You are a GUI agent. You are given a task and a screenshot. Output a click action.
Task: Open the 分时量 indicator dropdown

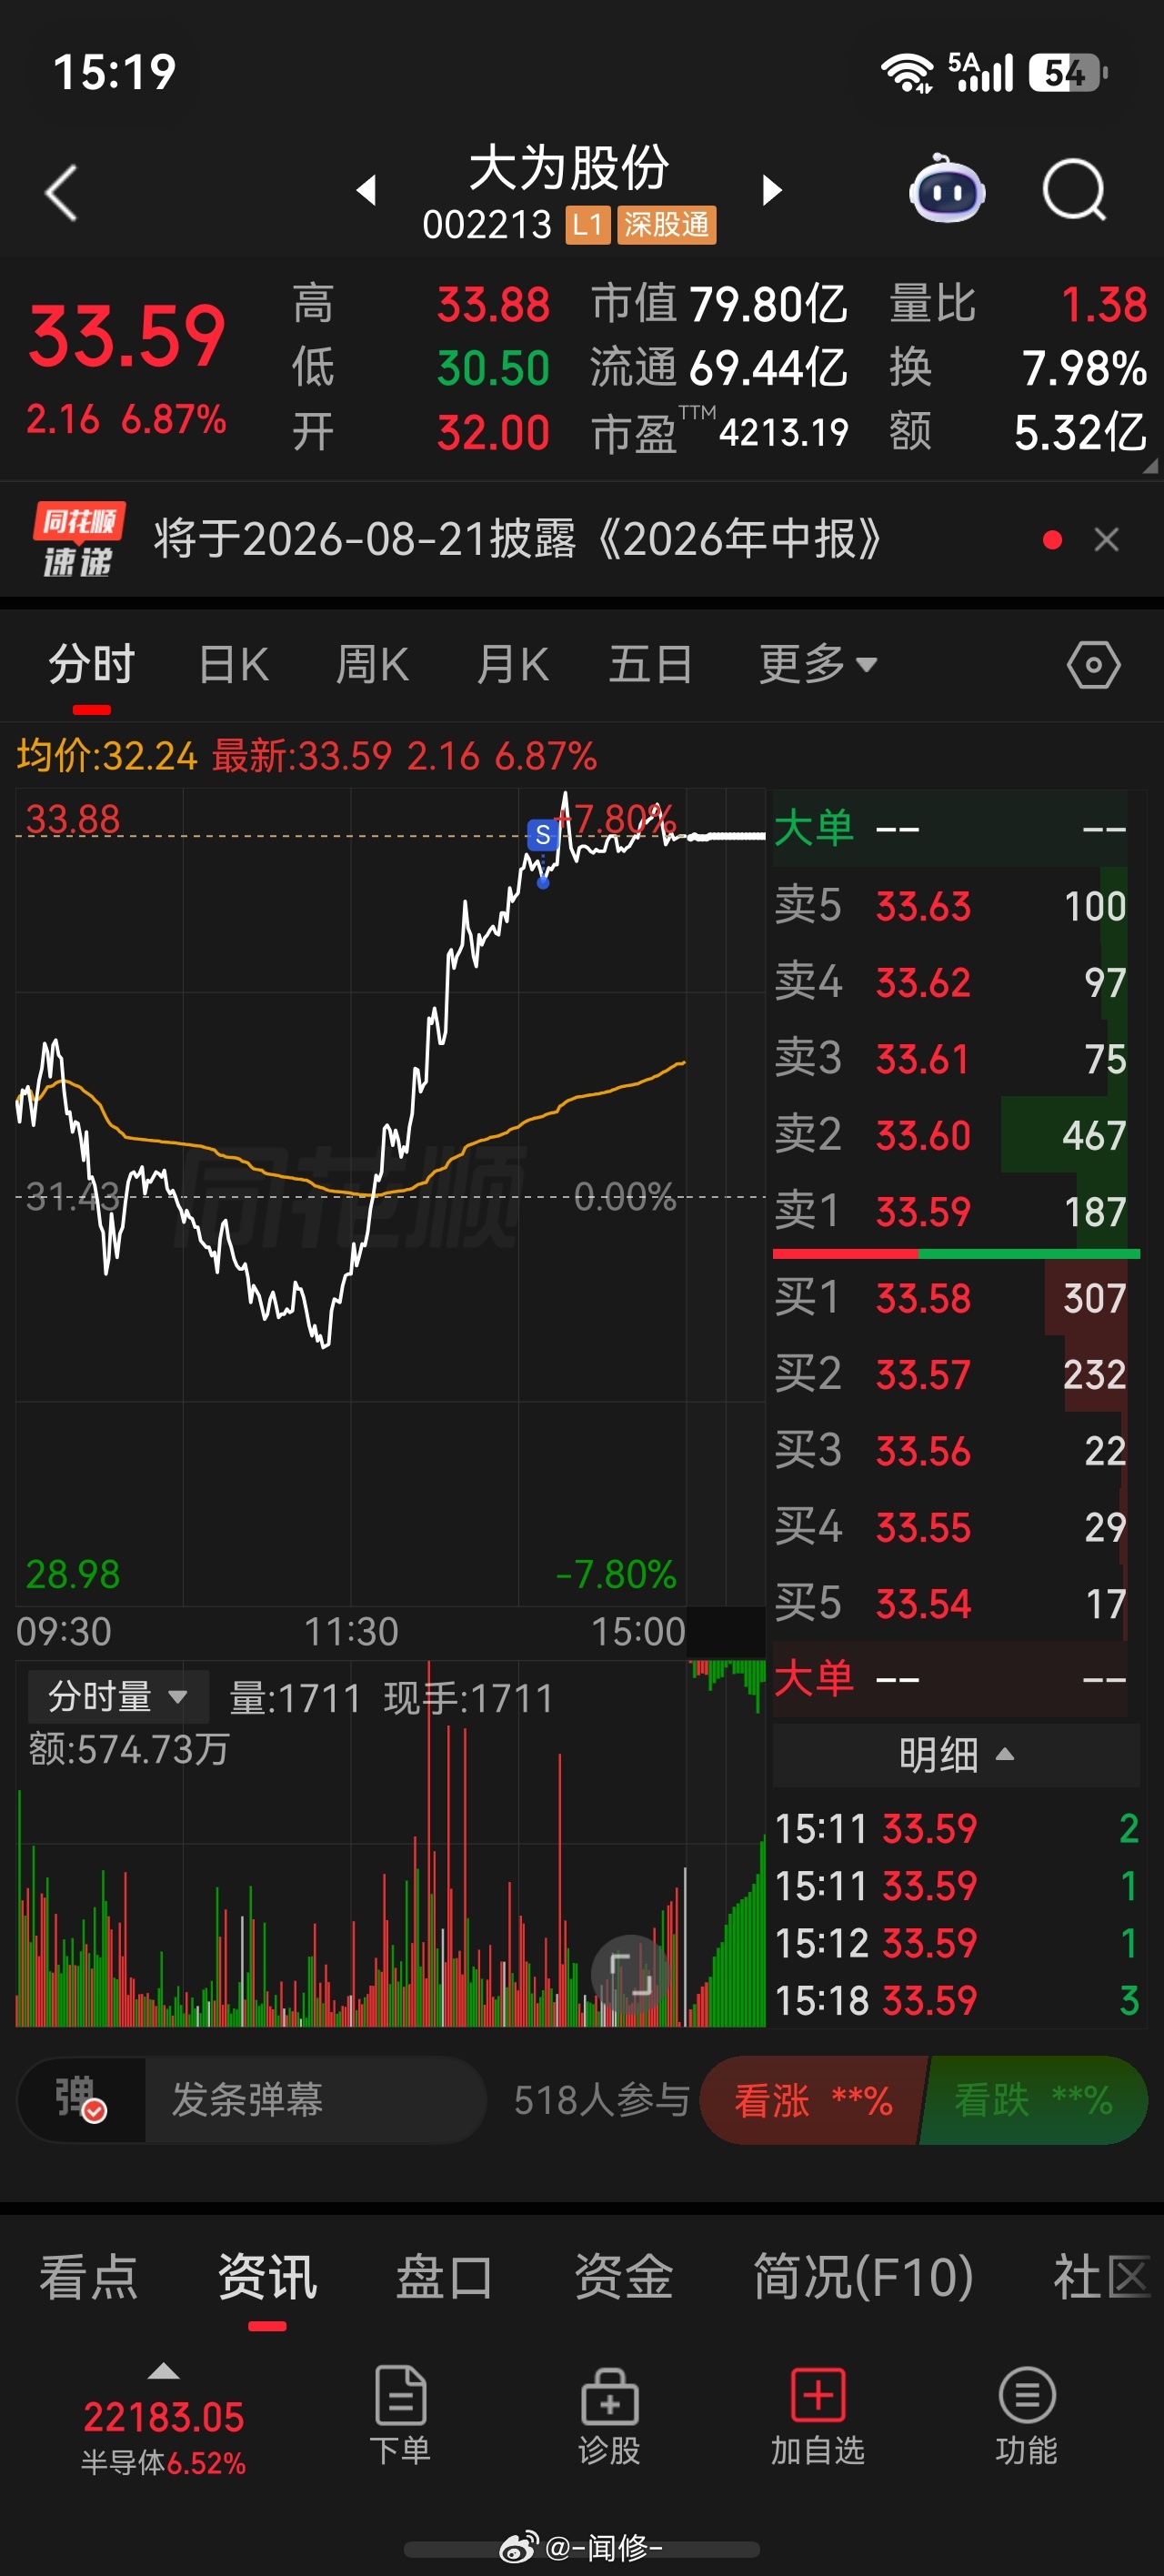pos(118,1697)
